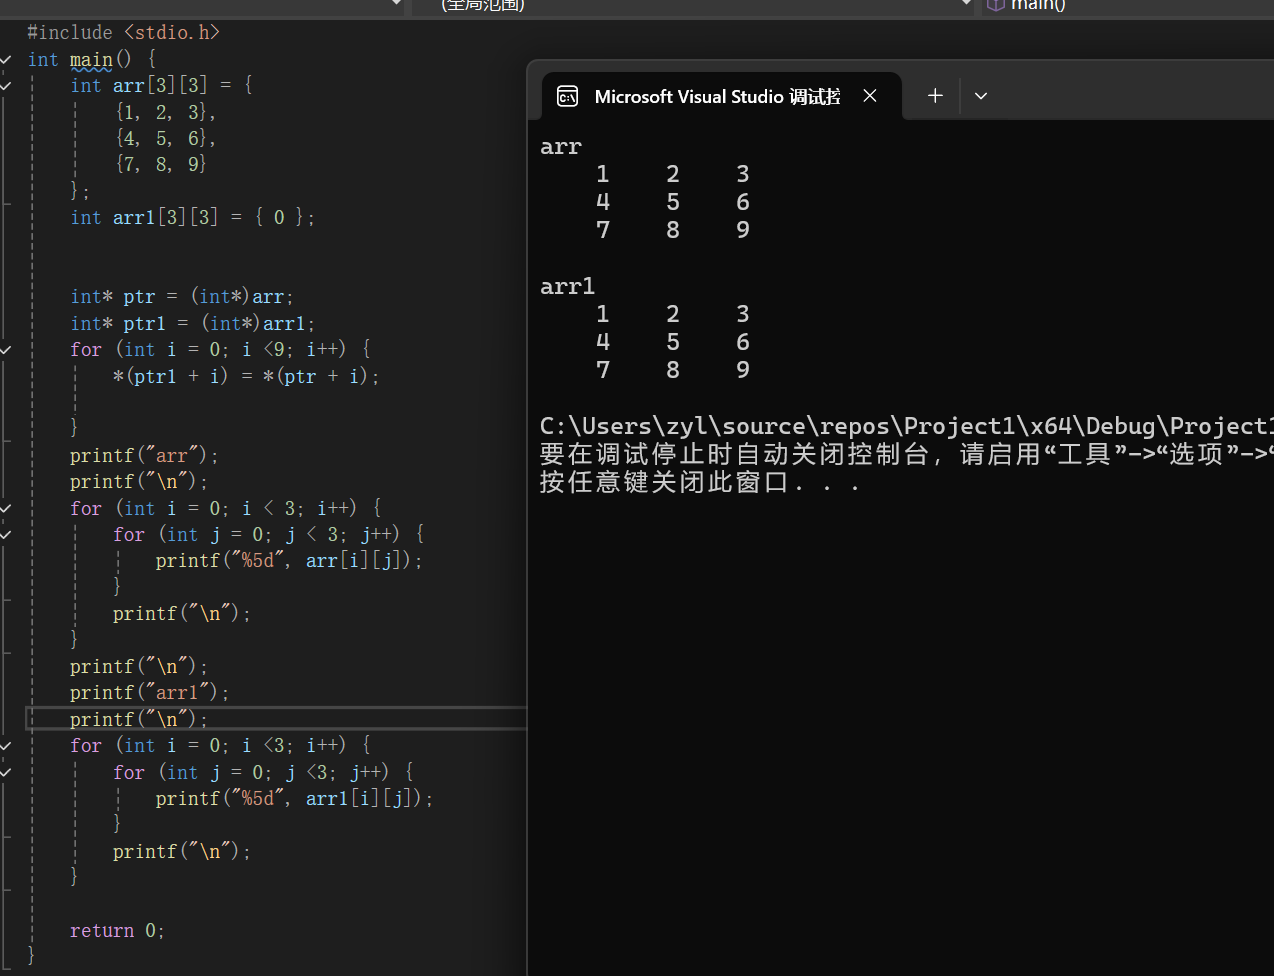
Task: Click the {1, 2, 3}, initializer row
Action: pyautogui.click(x=165, y=112)
